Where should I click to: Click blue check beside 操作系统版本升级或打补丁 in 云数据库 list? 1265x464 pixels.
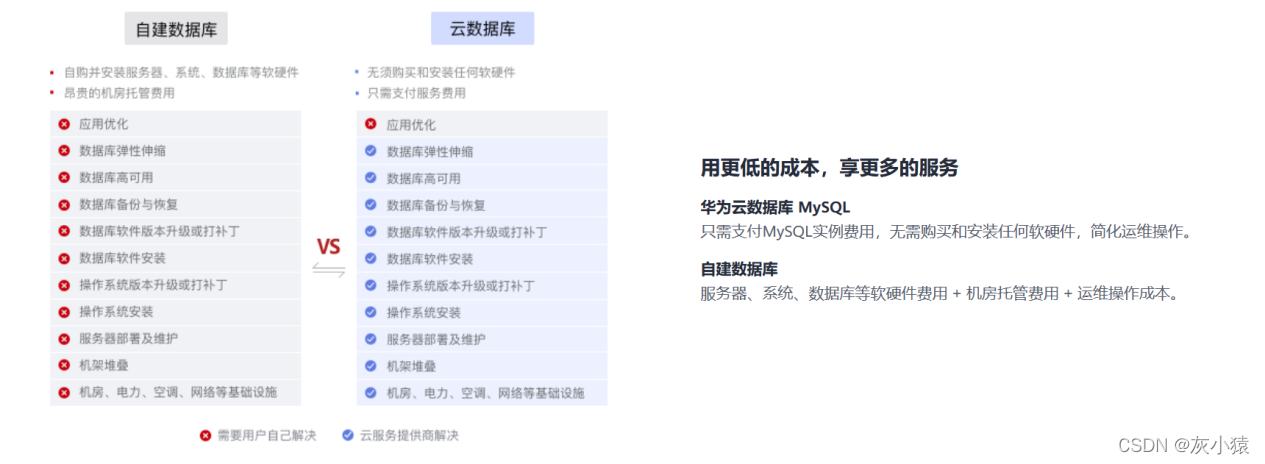point(371,286)
